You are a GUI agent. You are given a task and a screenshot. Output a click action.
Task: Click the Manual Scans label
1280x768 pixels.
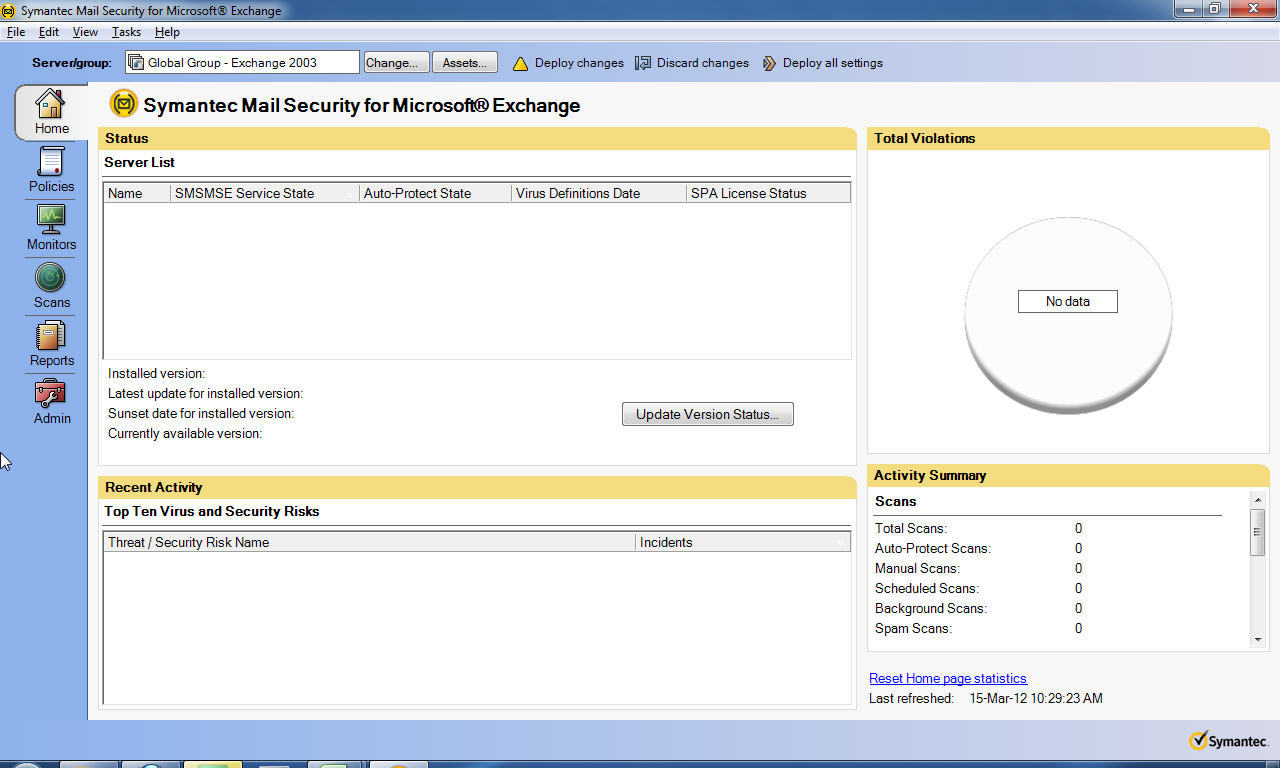917,568
